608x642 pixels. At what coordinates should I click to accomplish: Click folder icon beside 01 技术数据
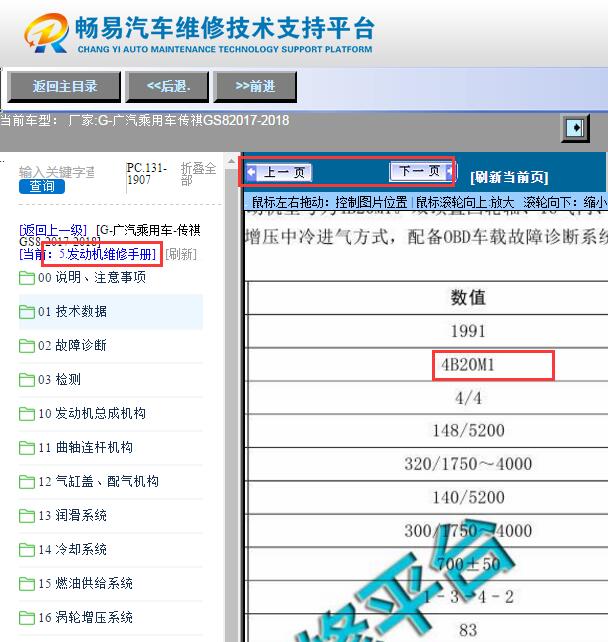point(27,312)
